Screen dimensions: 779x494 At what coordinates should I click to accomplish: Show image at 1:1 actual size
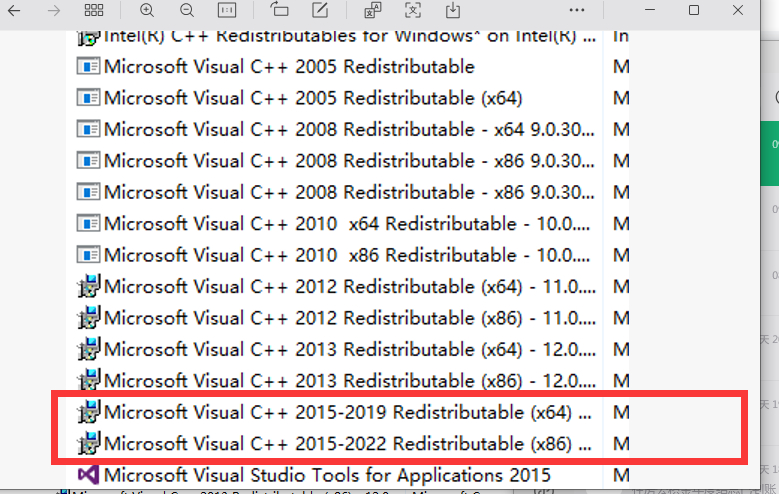(227, 10)
